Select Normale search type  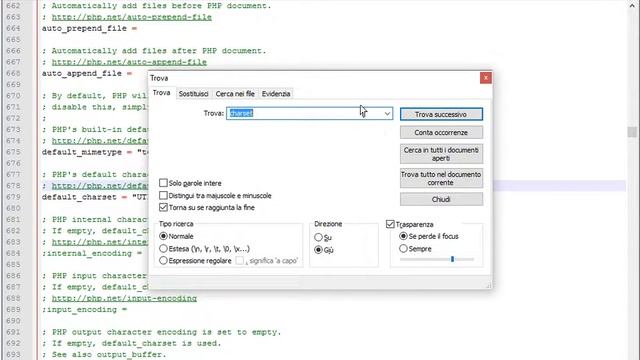[x=163, y=236]
